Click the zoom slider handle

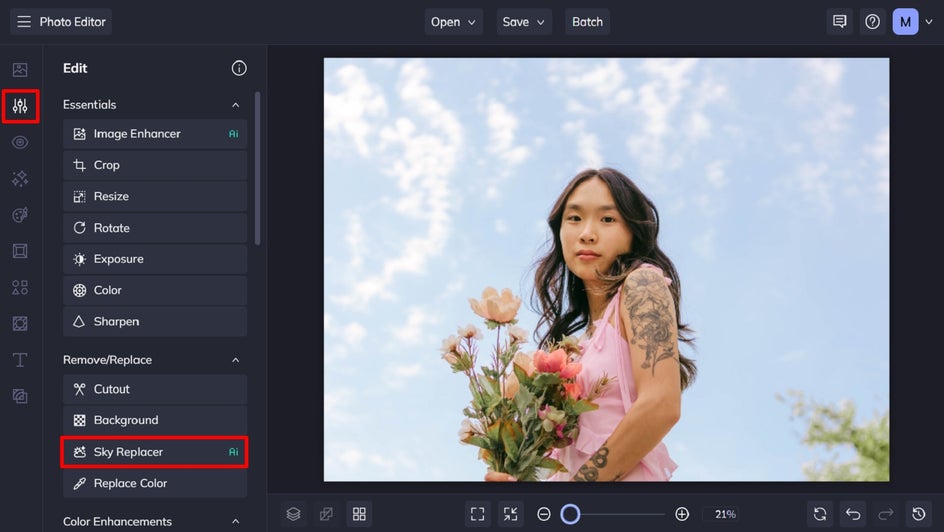[x=570, y=514]
